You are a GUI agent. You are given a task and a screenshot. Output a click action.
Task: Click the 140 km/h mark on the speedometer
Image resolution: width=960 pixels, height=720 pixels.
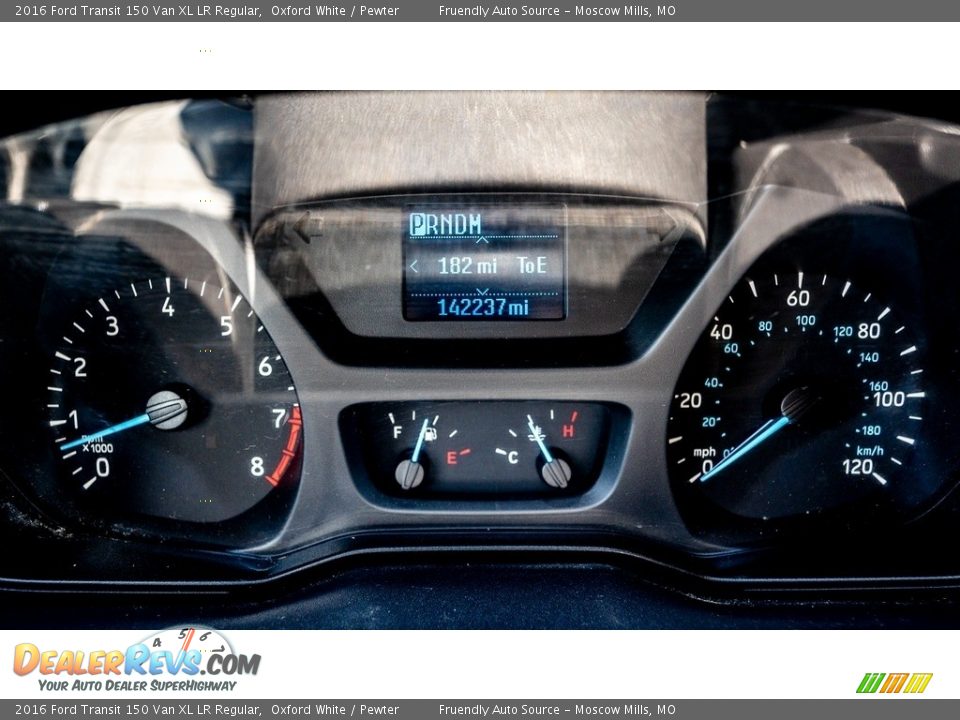[x=869, y=357]
